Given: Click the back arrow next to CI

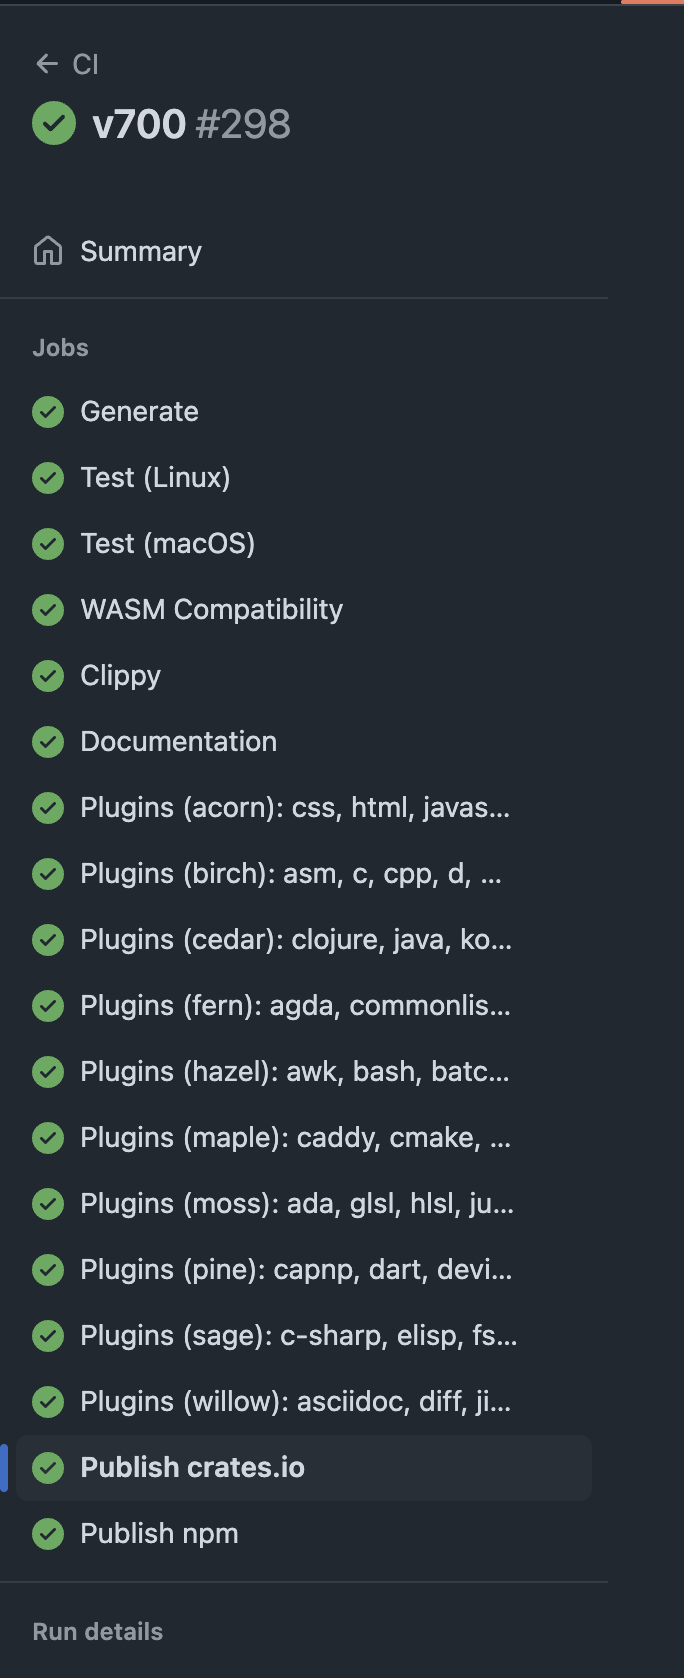Looking at the screenshot, I should point(46,64).
